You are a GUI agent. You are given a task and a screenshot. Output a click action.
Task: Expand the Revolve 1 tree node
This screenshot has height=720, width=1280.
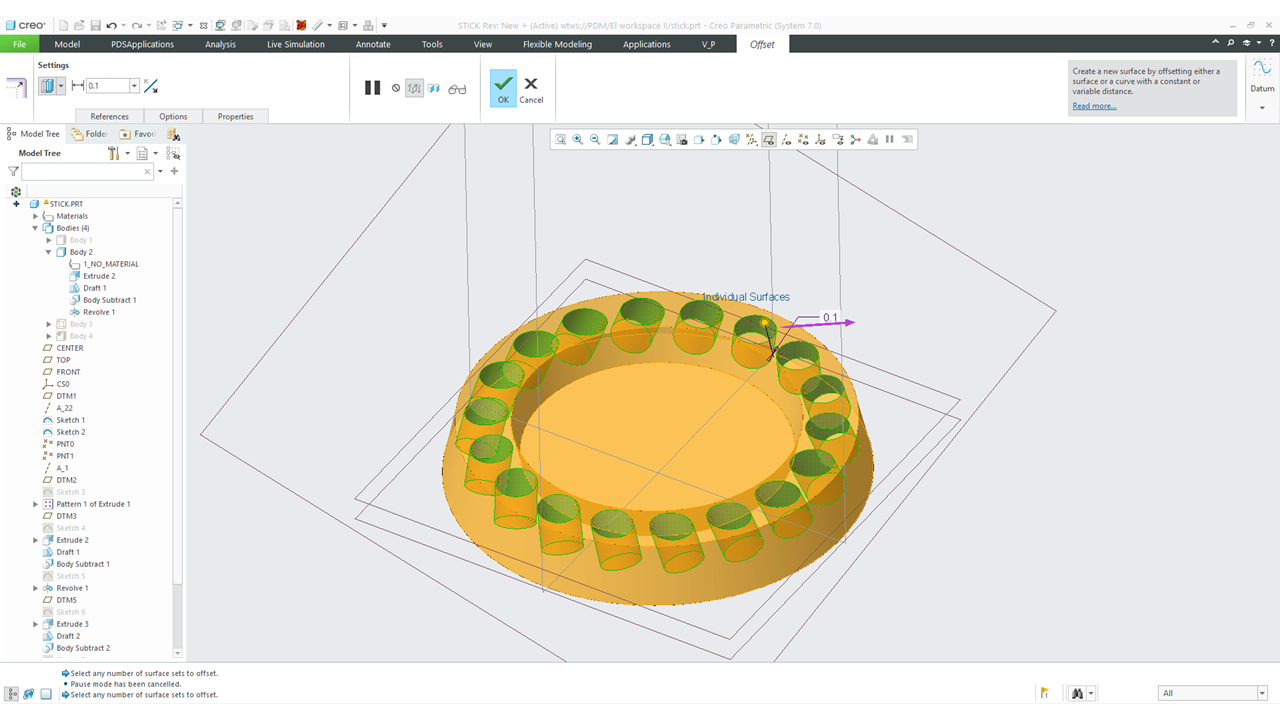click(x=35, y=588)
